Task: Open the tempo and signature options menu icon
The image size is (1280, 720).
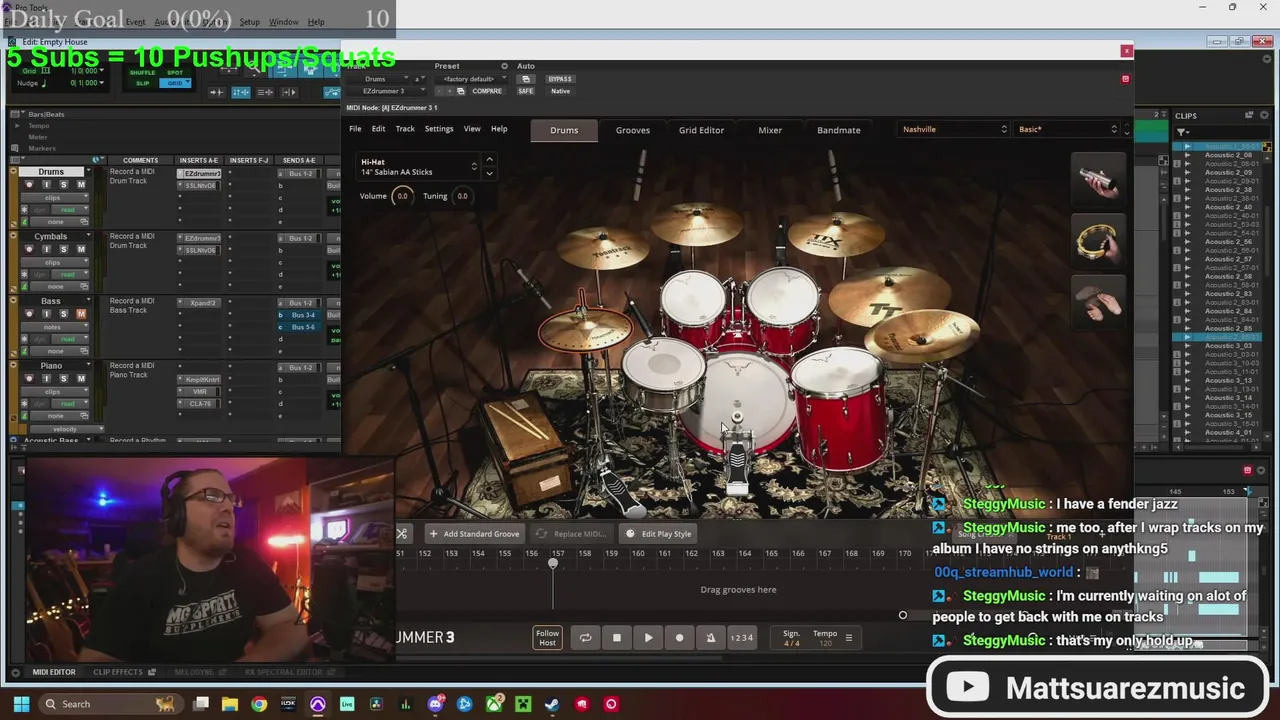Action: click(849, 638)
